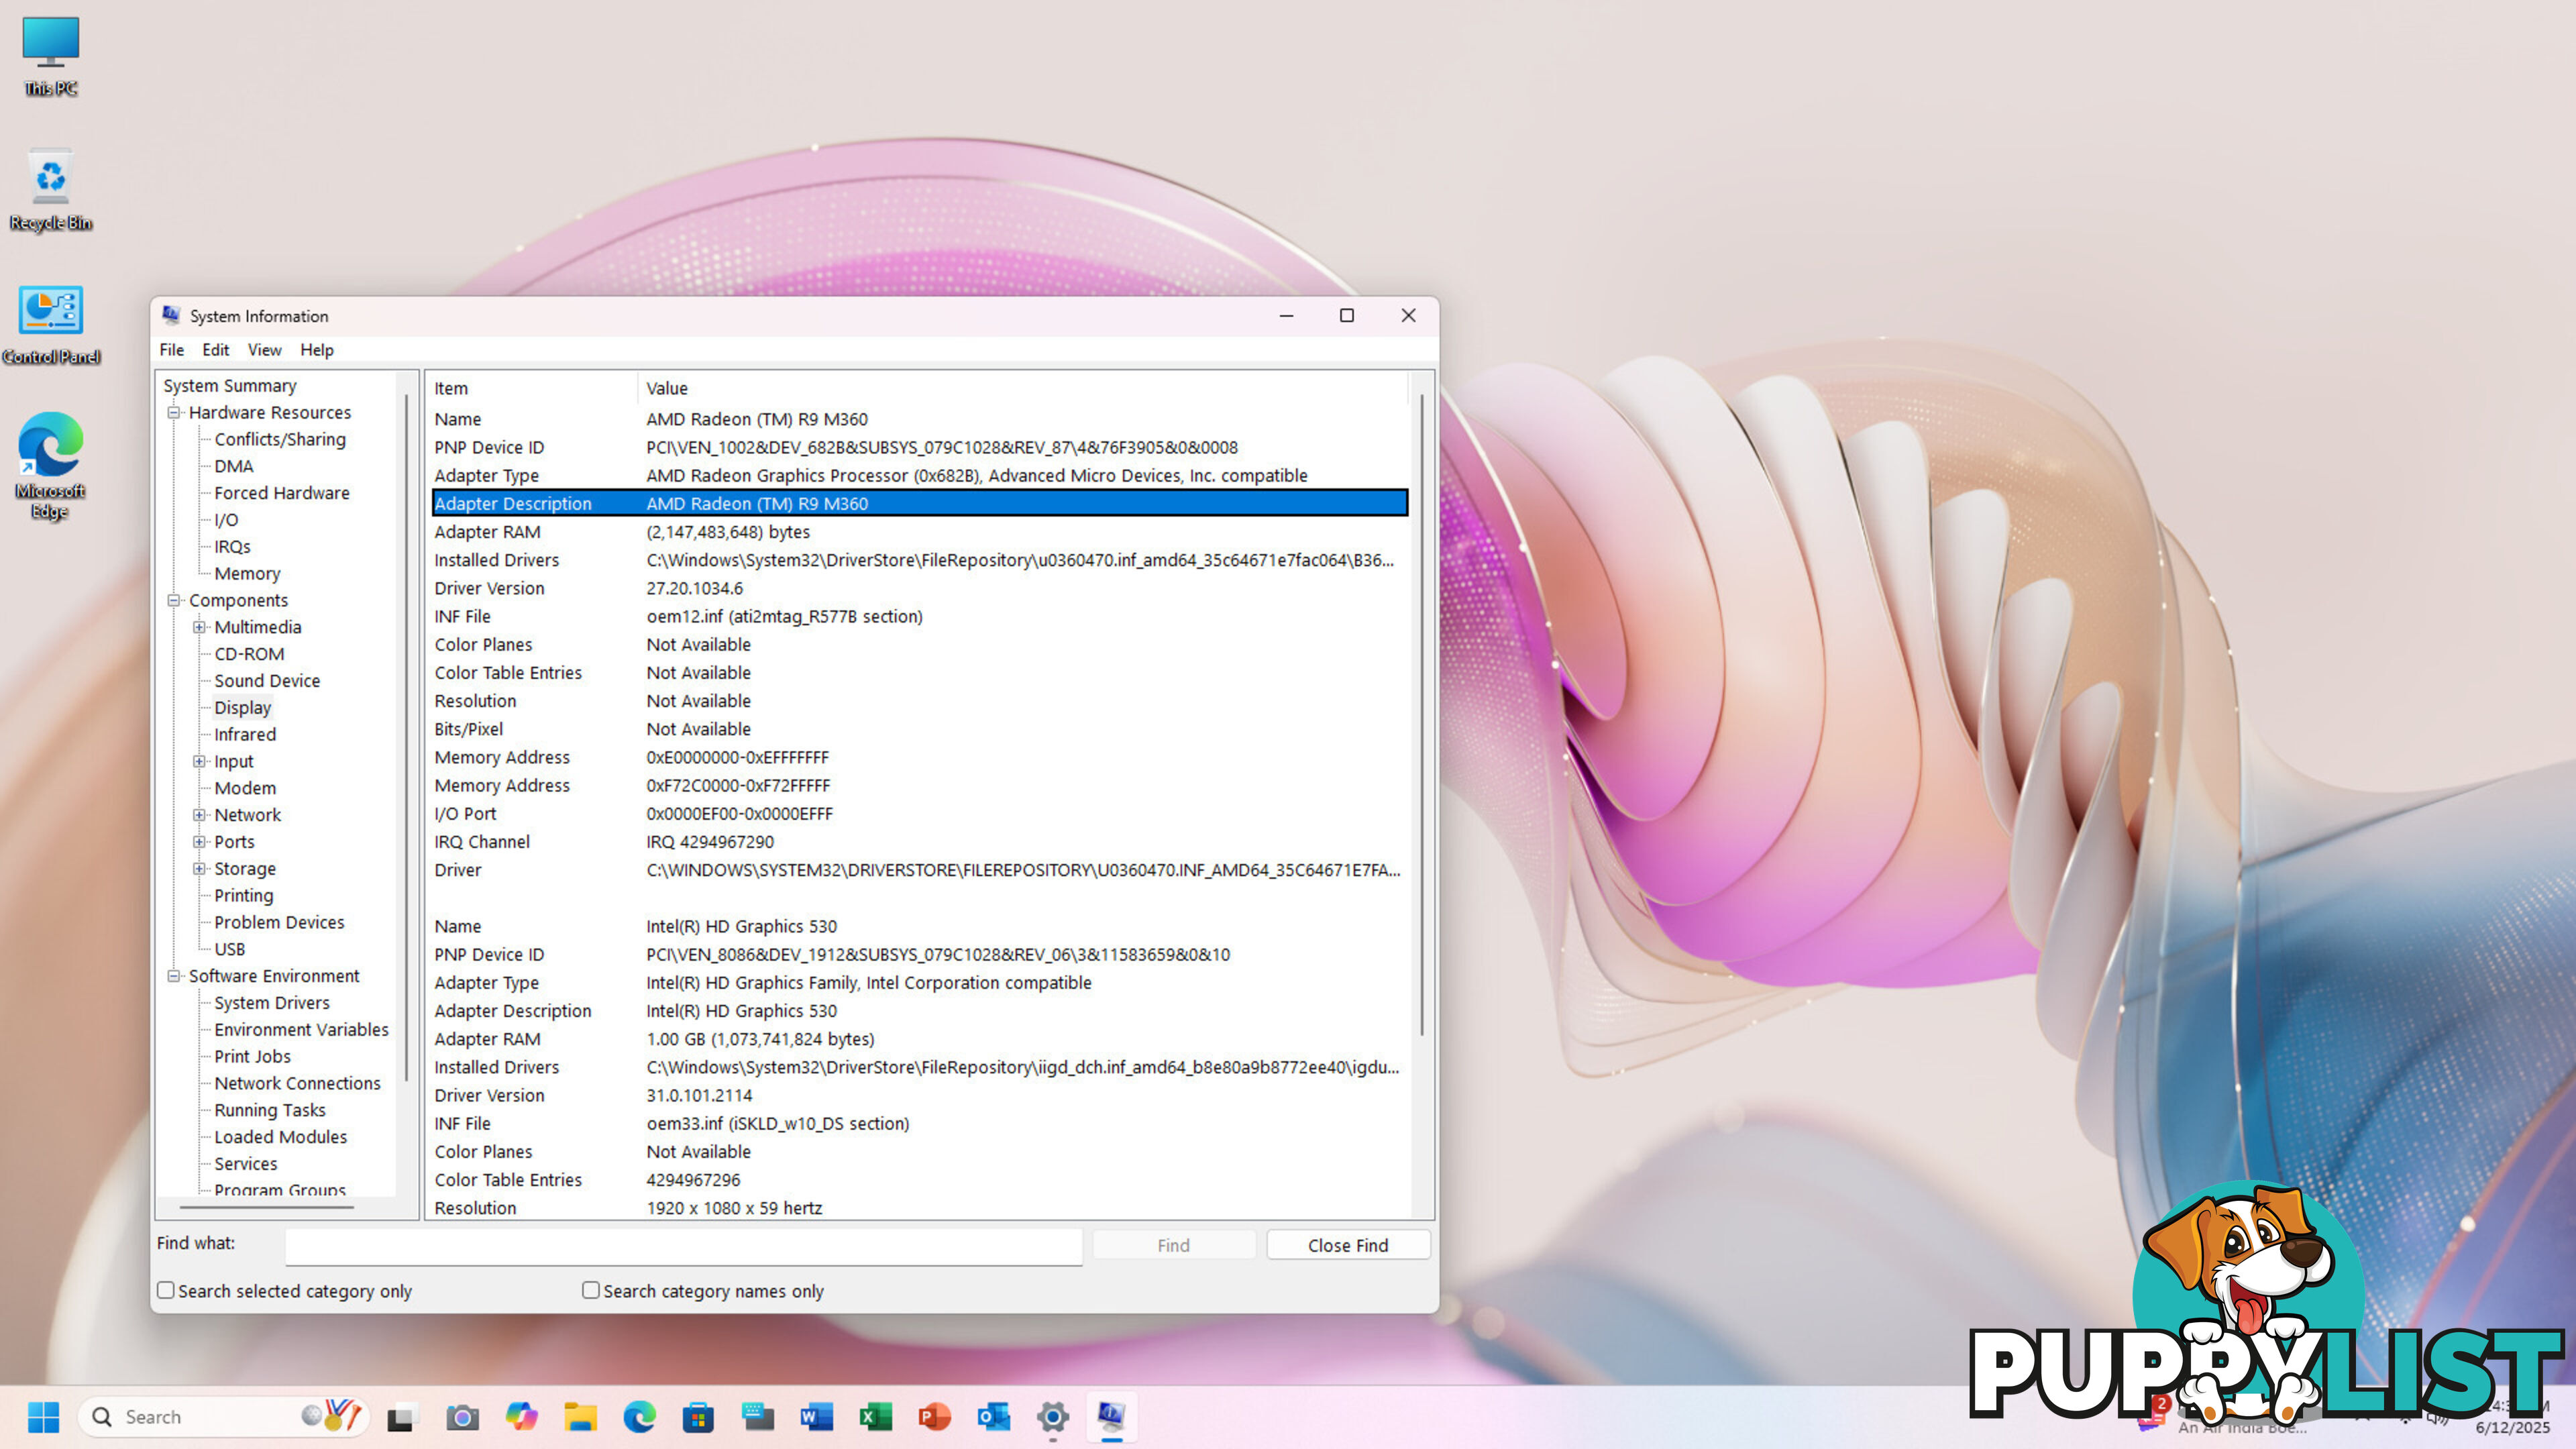Open Microsoft Edge desktop shortcut
This screenshot has width=2576, height=1449.
pyautogui.click(x=51, y=465)
